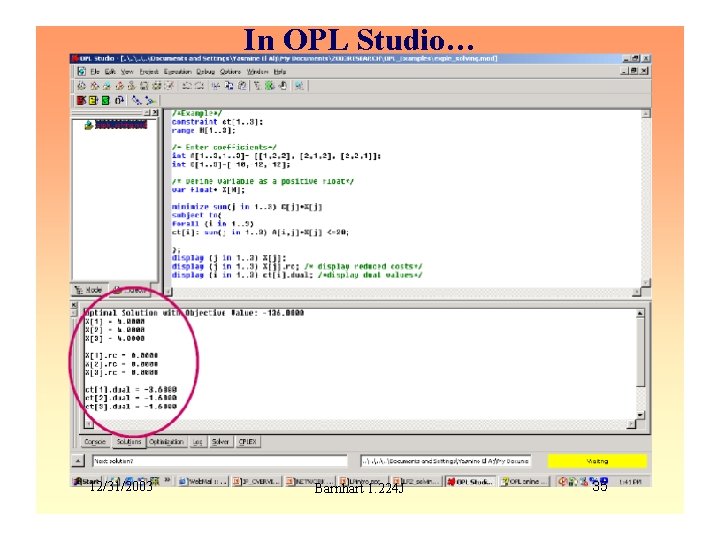Click the file path field in status bar
Screen dimensions: 720x540
(445, 461)
